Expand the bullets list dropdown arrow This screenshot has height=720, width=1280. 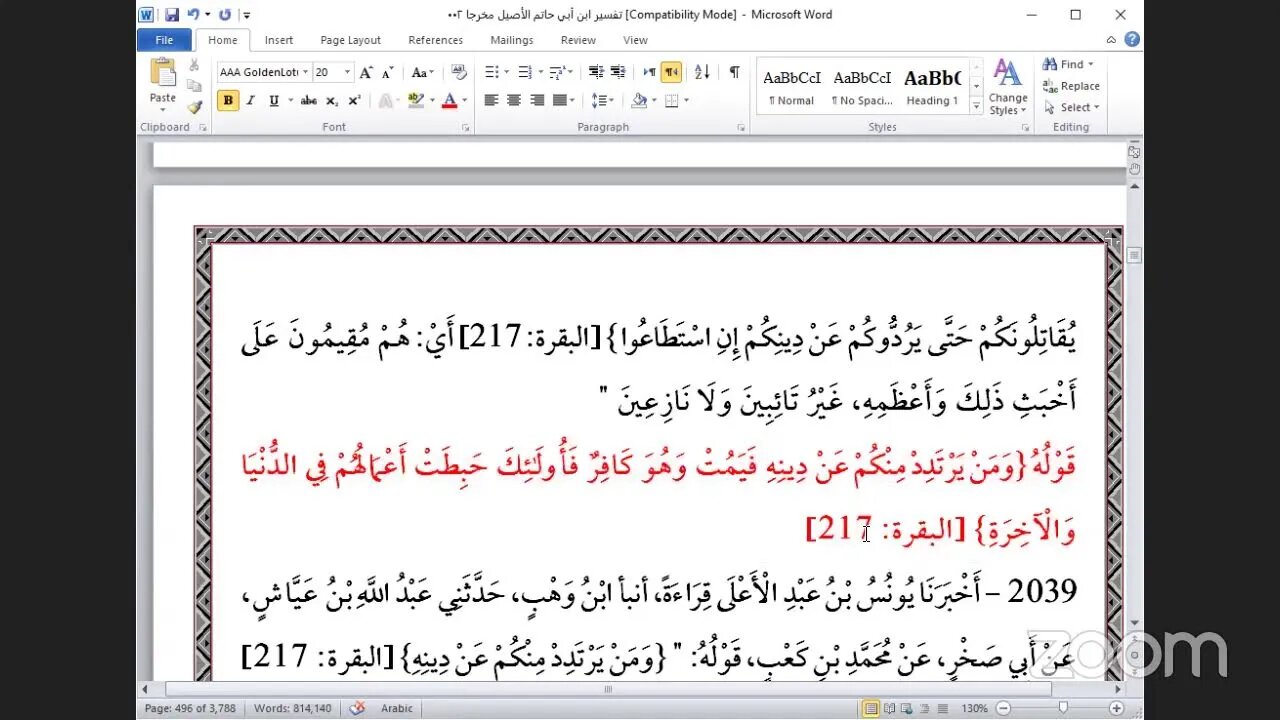506,72
